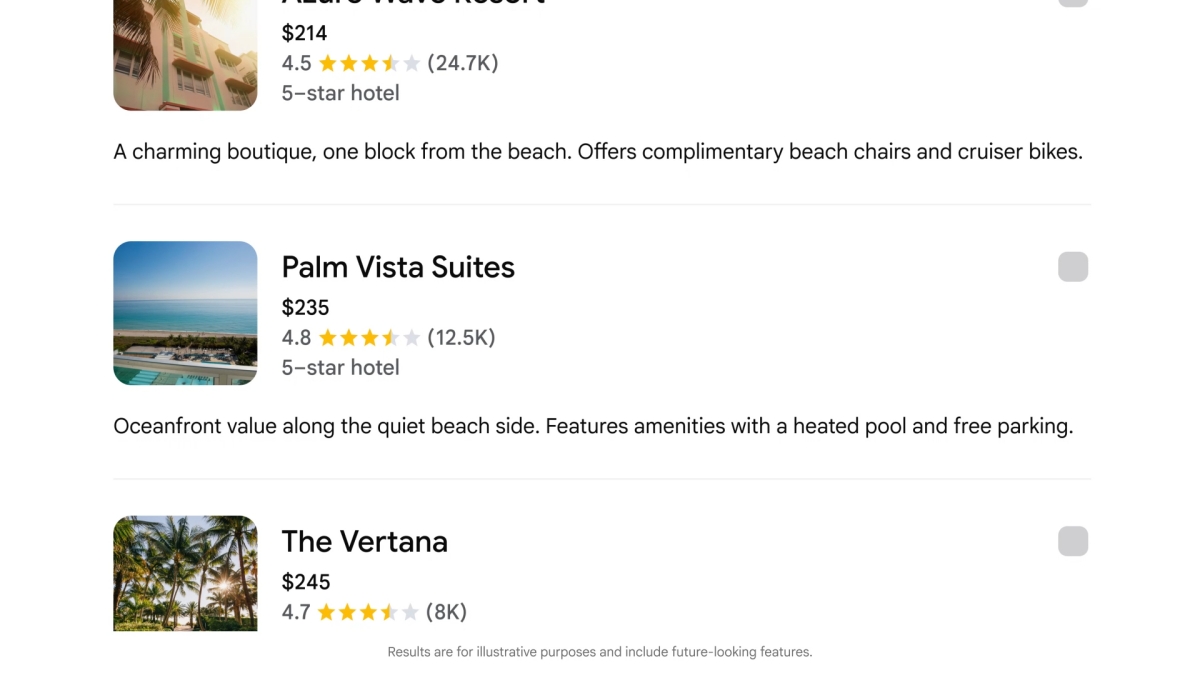Click the 5-star hotel label under Palm Vista Suites

(341, 367)
